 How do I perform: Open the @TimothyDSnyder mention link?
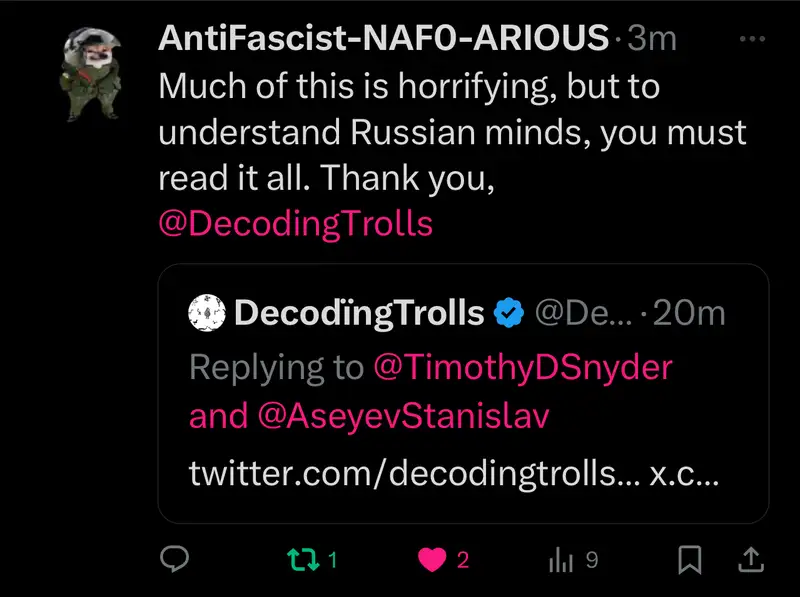[522, 366]
